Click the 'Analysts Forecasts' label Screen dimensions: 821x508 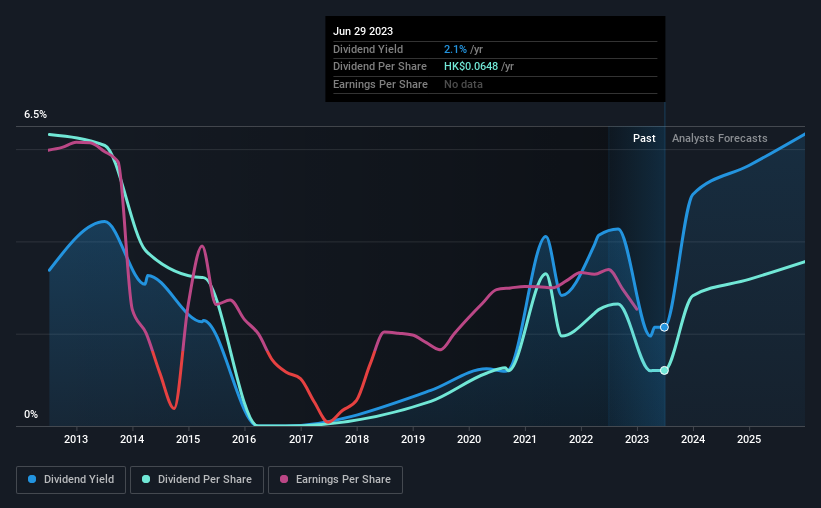[719, 138]
